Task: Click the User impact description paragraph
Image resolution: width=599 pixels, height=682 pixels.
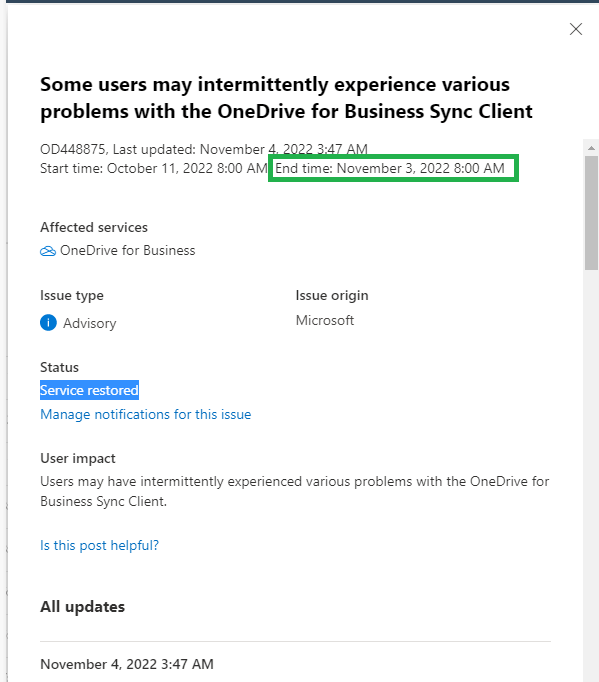Action: click(x=294, y=491)
